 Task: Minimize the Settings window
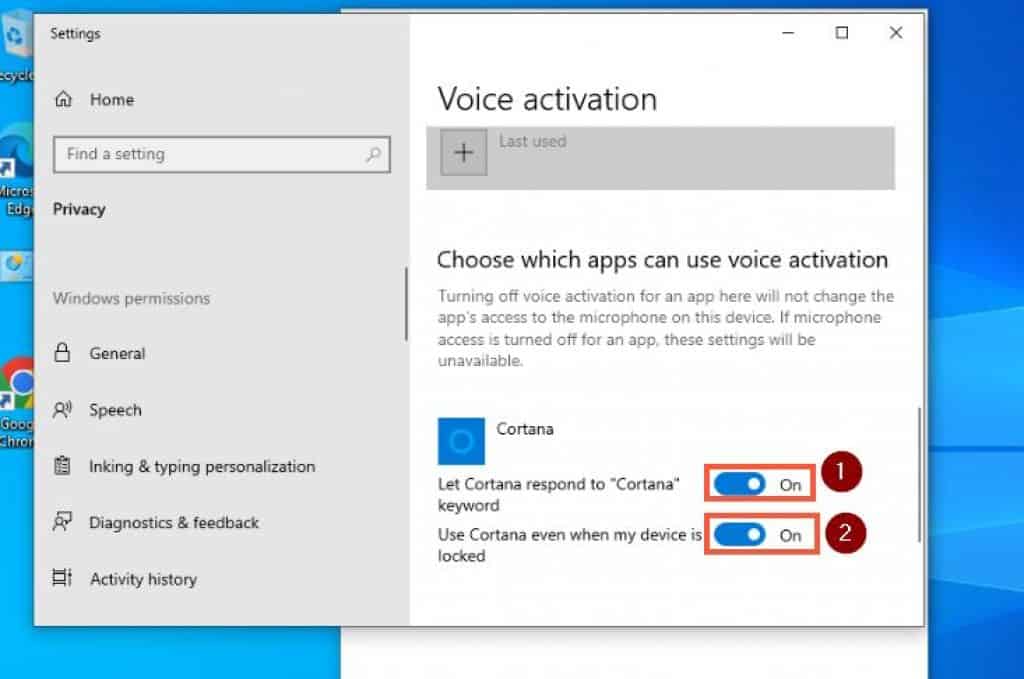coord(788,33)
